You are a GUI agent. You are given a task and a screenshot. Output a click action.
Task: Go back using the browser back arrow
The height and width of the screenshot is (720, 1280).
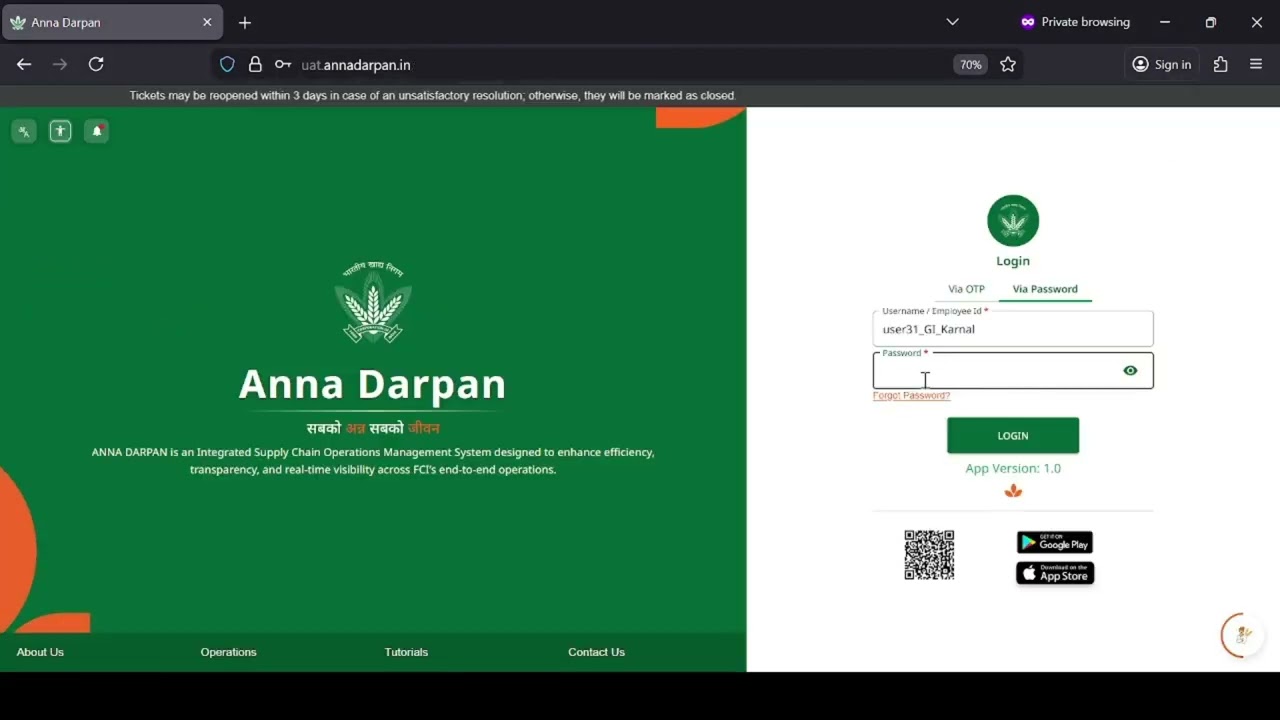24,64
